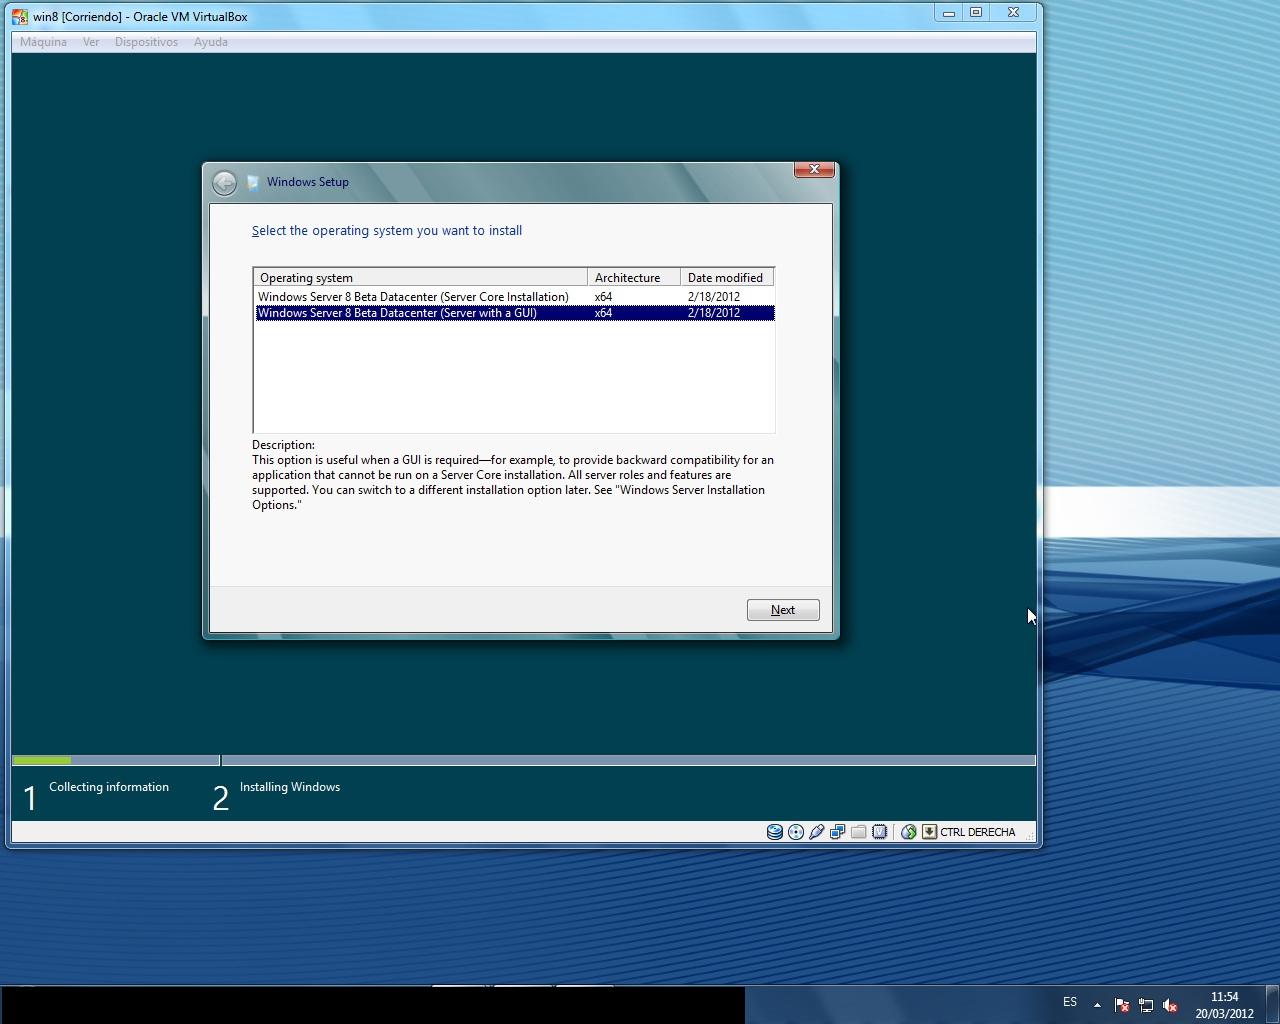This screenshot has height=1024, width=1280.
Task: Expand hidden system tray icons arrow
Action: tap(1097, 1005)
